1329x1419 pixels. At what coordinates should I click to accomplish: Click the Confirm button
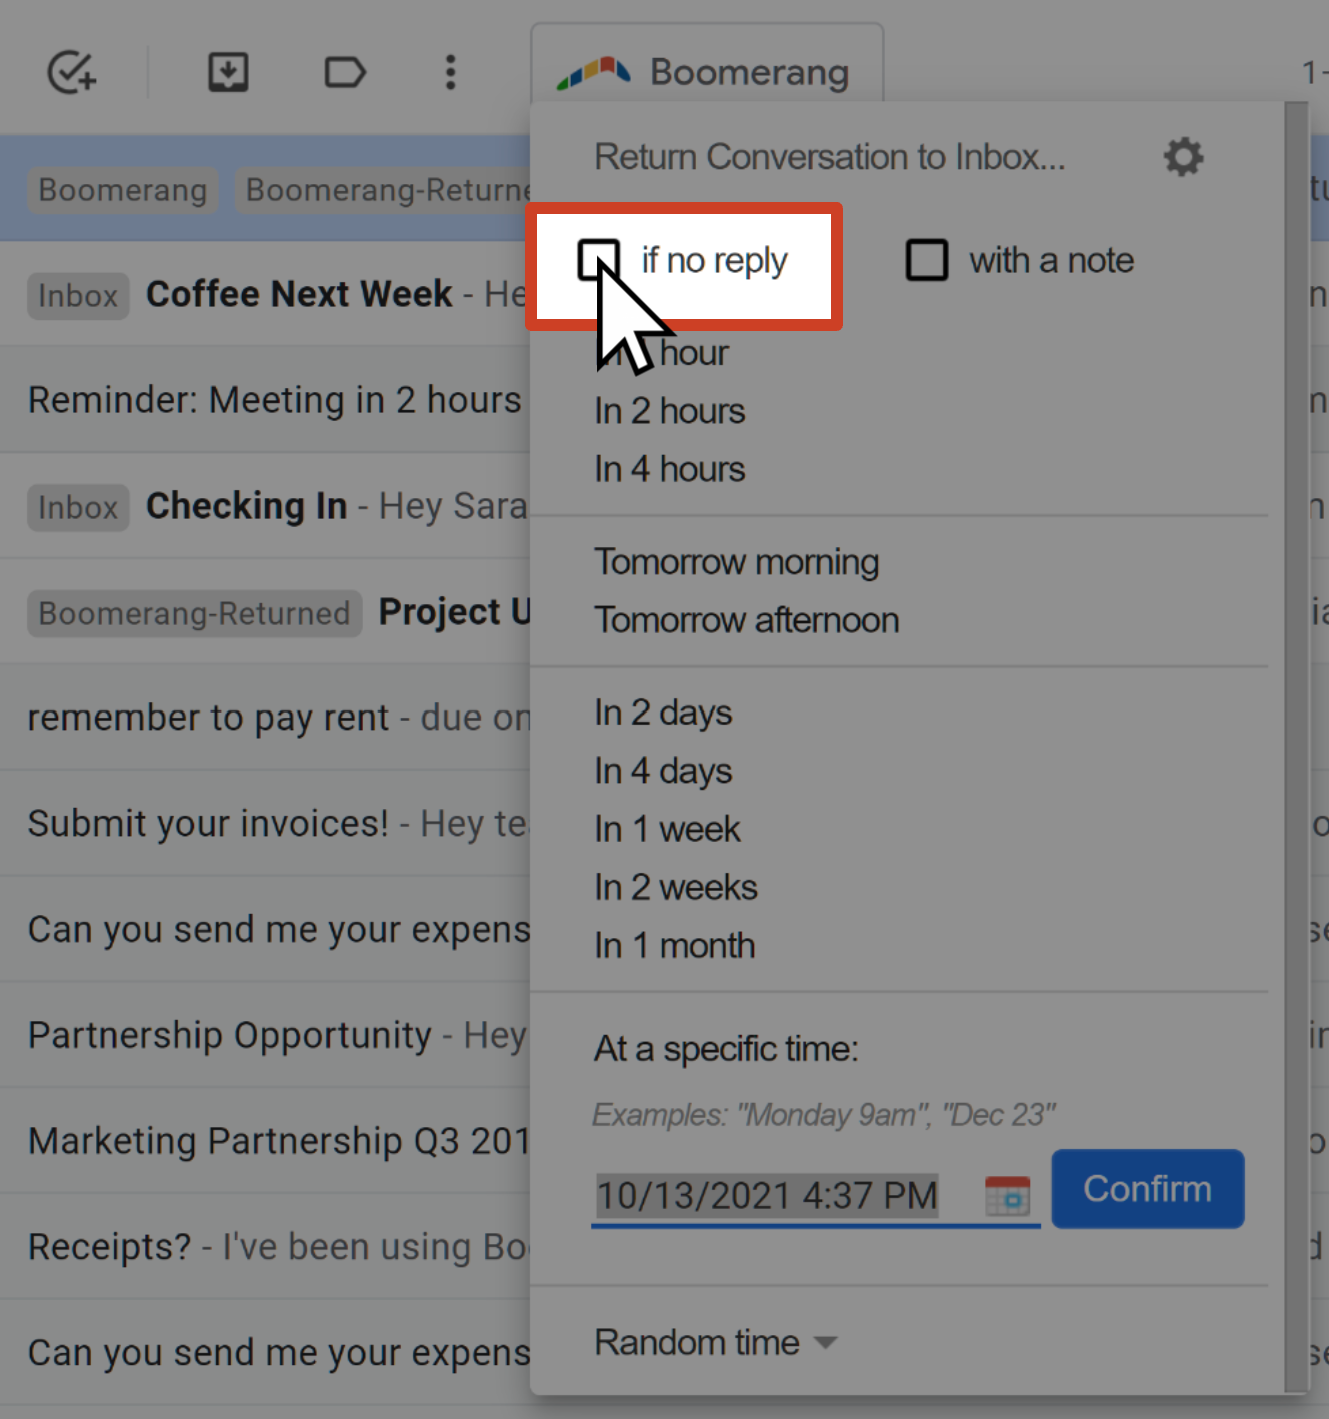coord(1147,1189)
